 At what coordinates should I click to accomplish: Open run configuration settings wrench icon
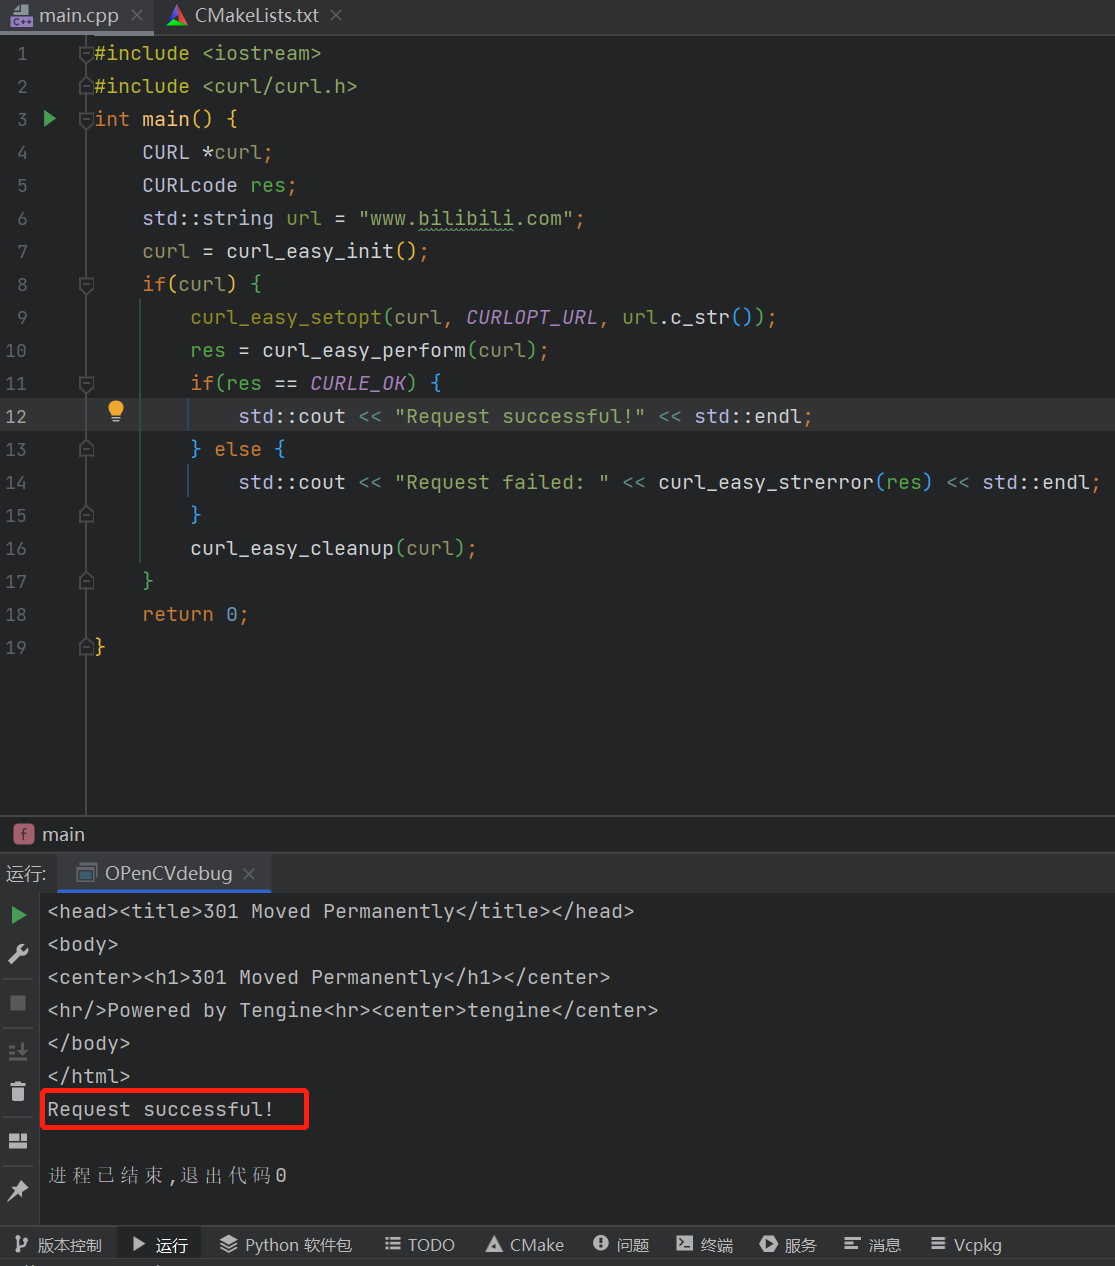pos(18,954)
